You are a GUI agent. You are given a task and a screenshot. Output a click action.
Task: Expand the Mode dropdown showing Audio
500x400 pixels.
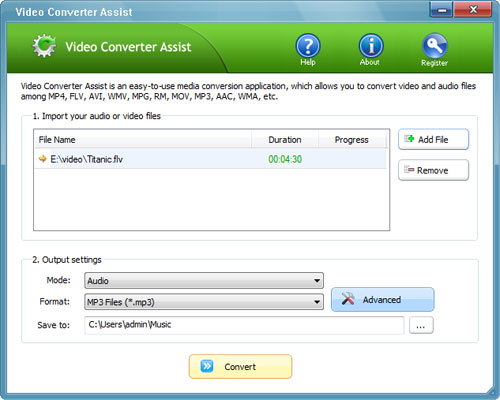click(204, 281)
